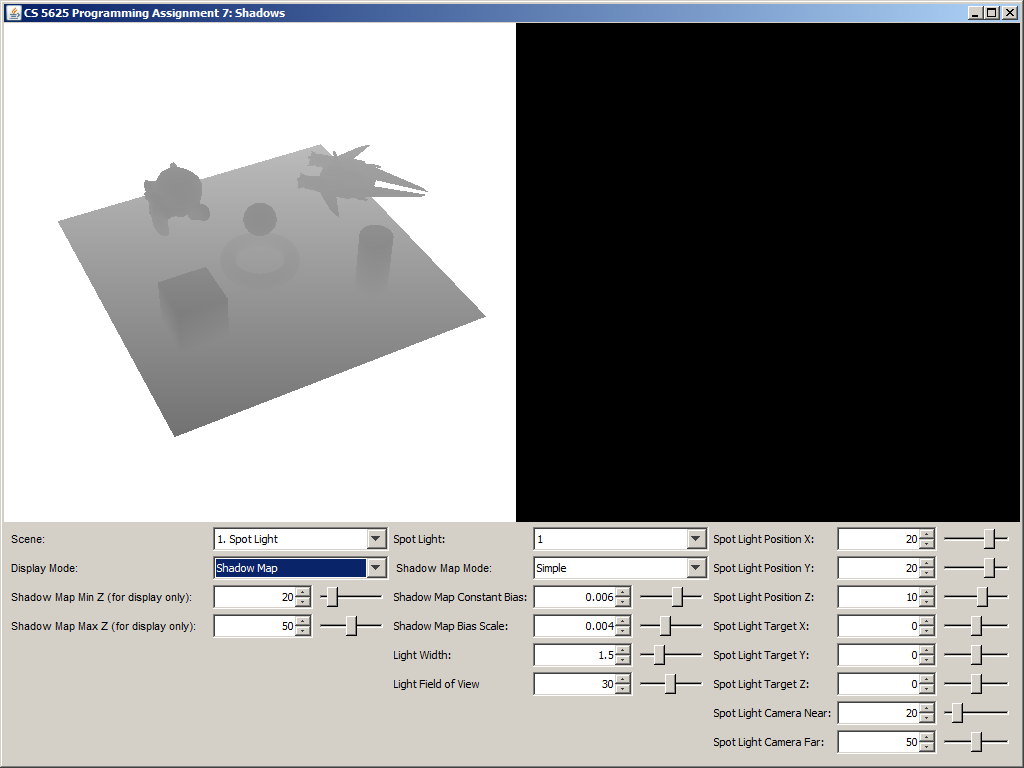The width and height of the screenshot is (1024, 768).
Task: Click the shadow map render viewport
Action: (260, 272)
